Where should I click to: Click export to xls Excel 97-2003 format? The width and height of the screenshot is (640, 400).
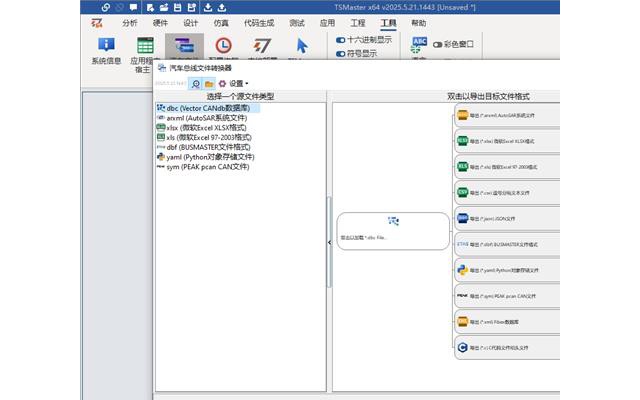click(507, 167)
